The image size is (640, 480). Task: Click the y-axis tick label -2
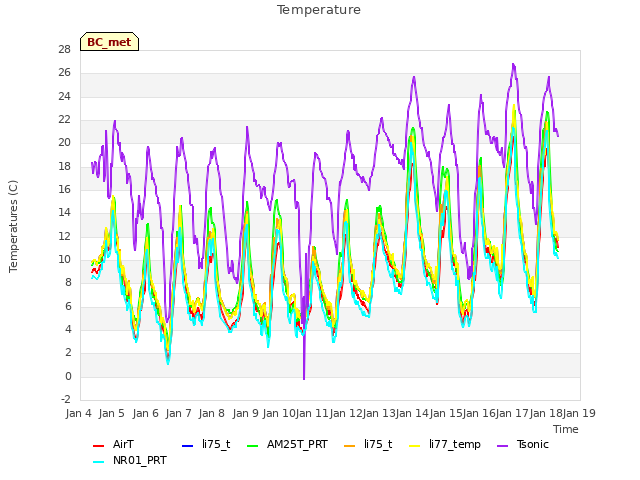(66, 399)
